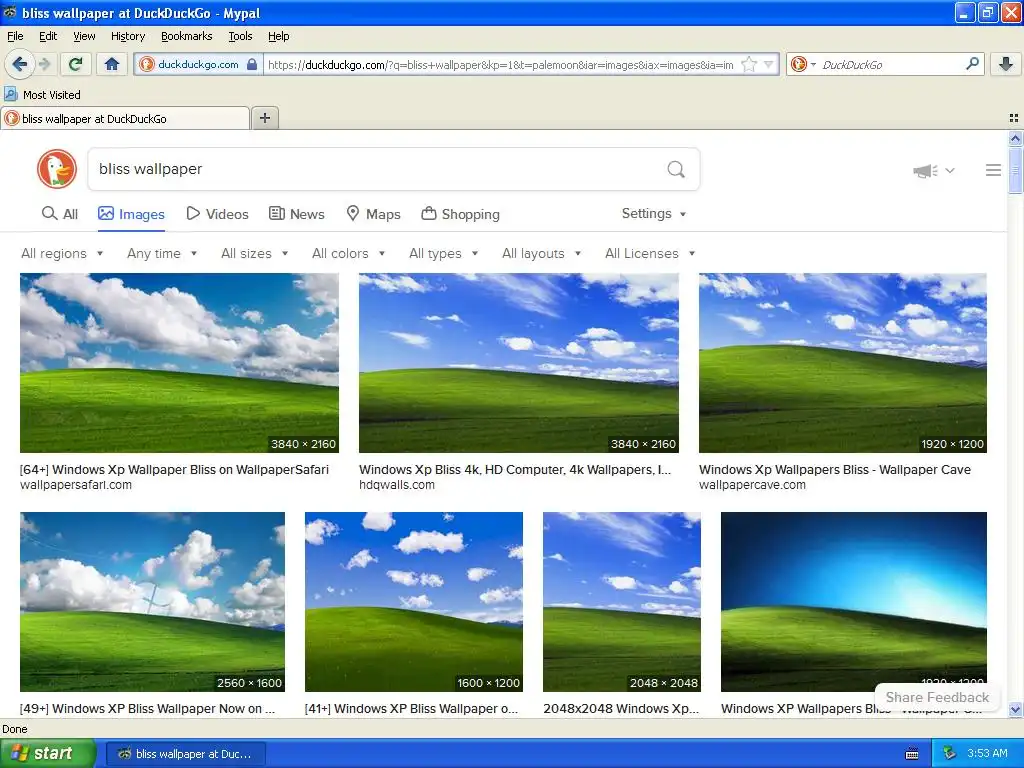
Task: Expand the All sizes filter
Action: click(x=255, y=253)
